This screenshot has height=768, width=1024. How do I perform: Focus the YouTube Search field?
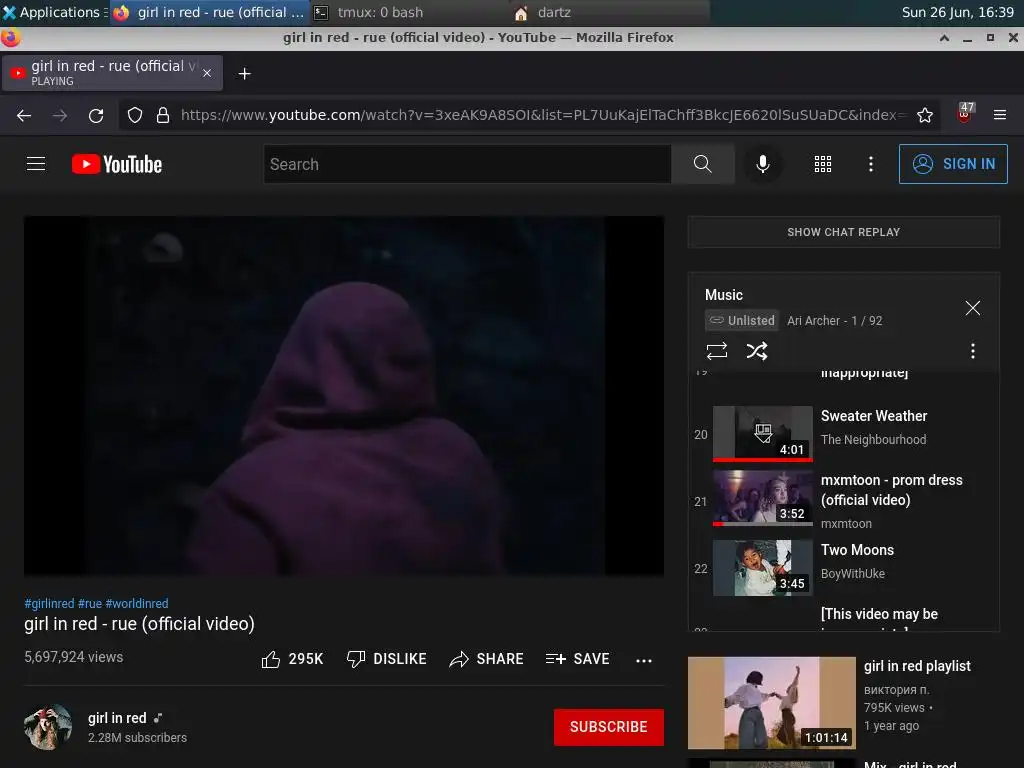tap(468, 164)
